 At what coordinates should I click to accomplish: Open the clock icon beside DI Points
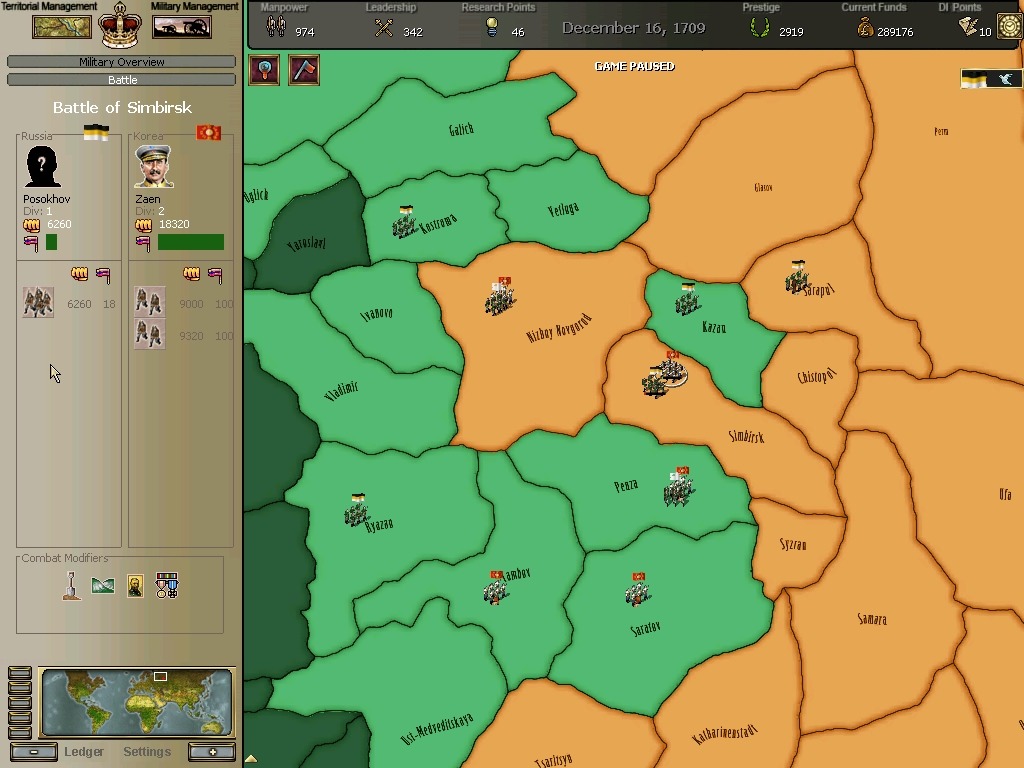(1010, 27)
